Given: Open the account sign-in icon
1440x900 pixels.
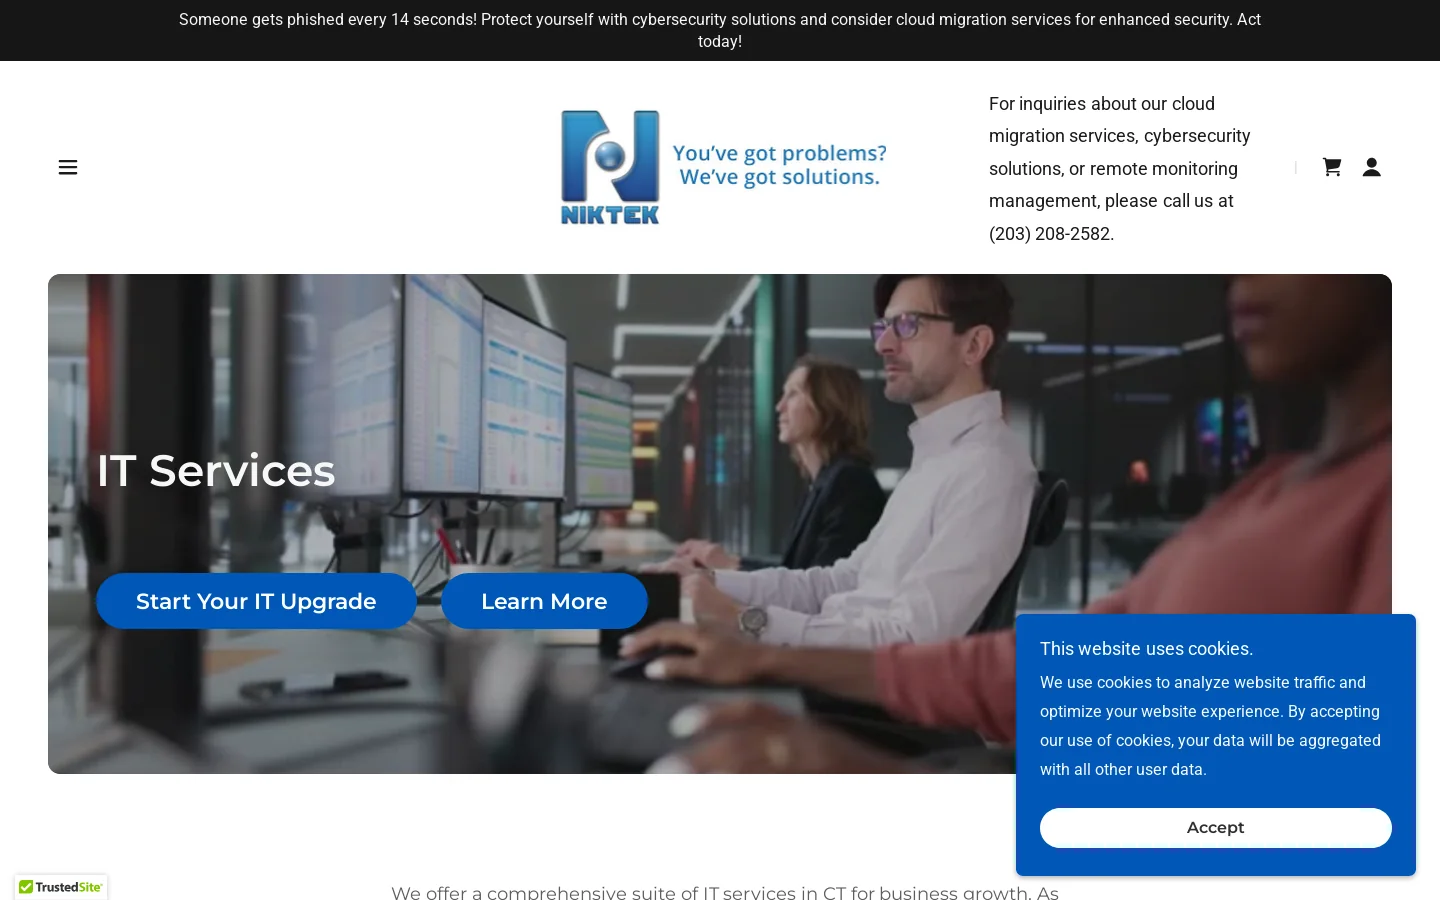Looking at the screenshot, I should (1372, 167).
